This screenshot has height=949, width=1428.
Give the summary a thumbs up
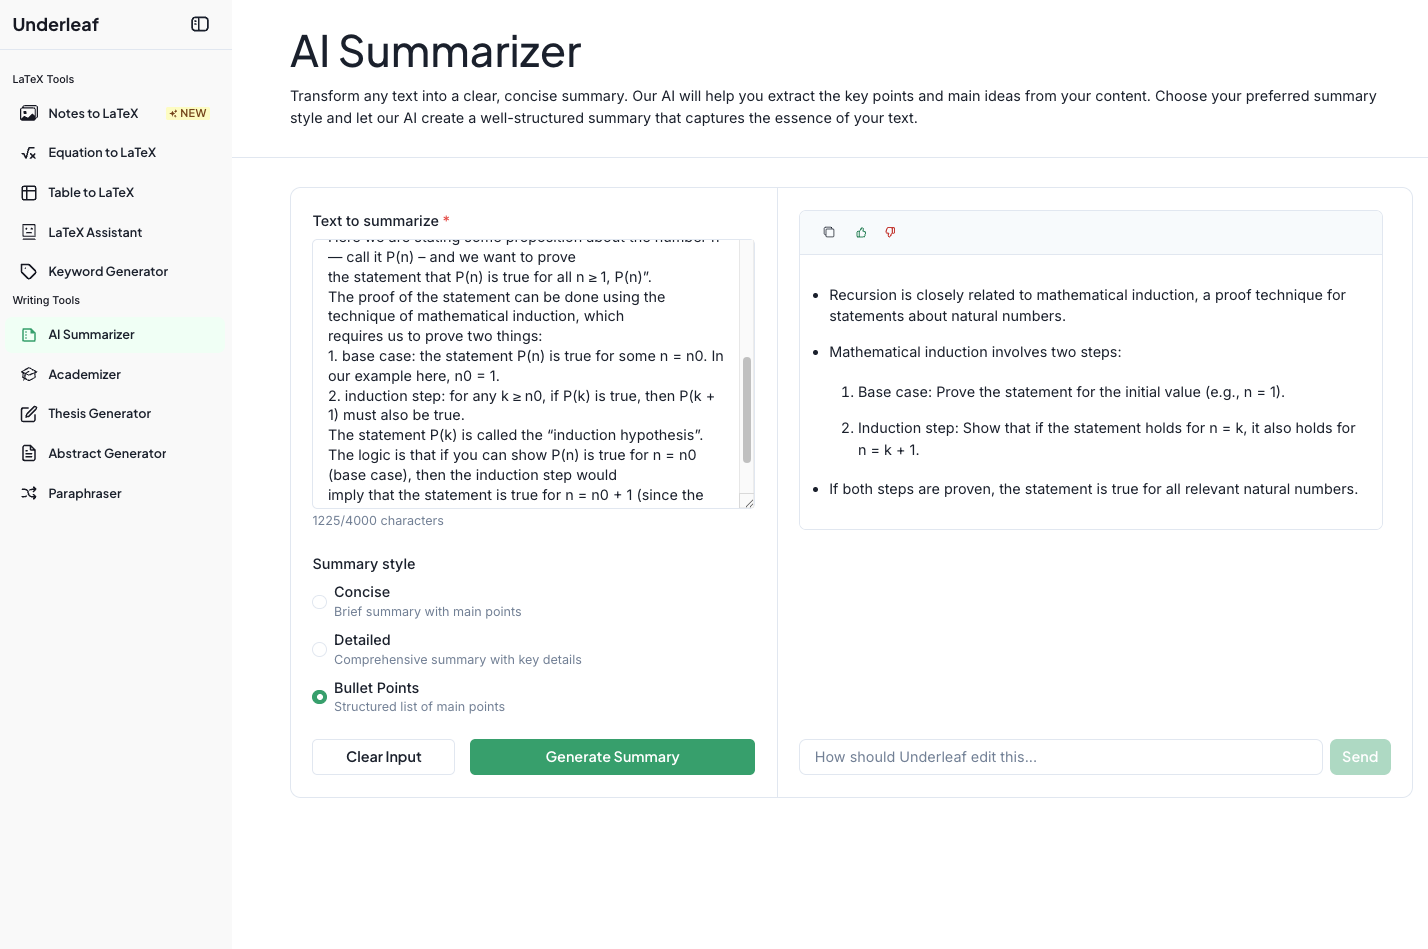pos(861,231)
